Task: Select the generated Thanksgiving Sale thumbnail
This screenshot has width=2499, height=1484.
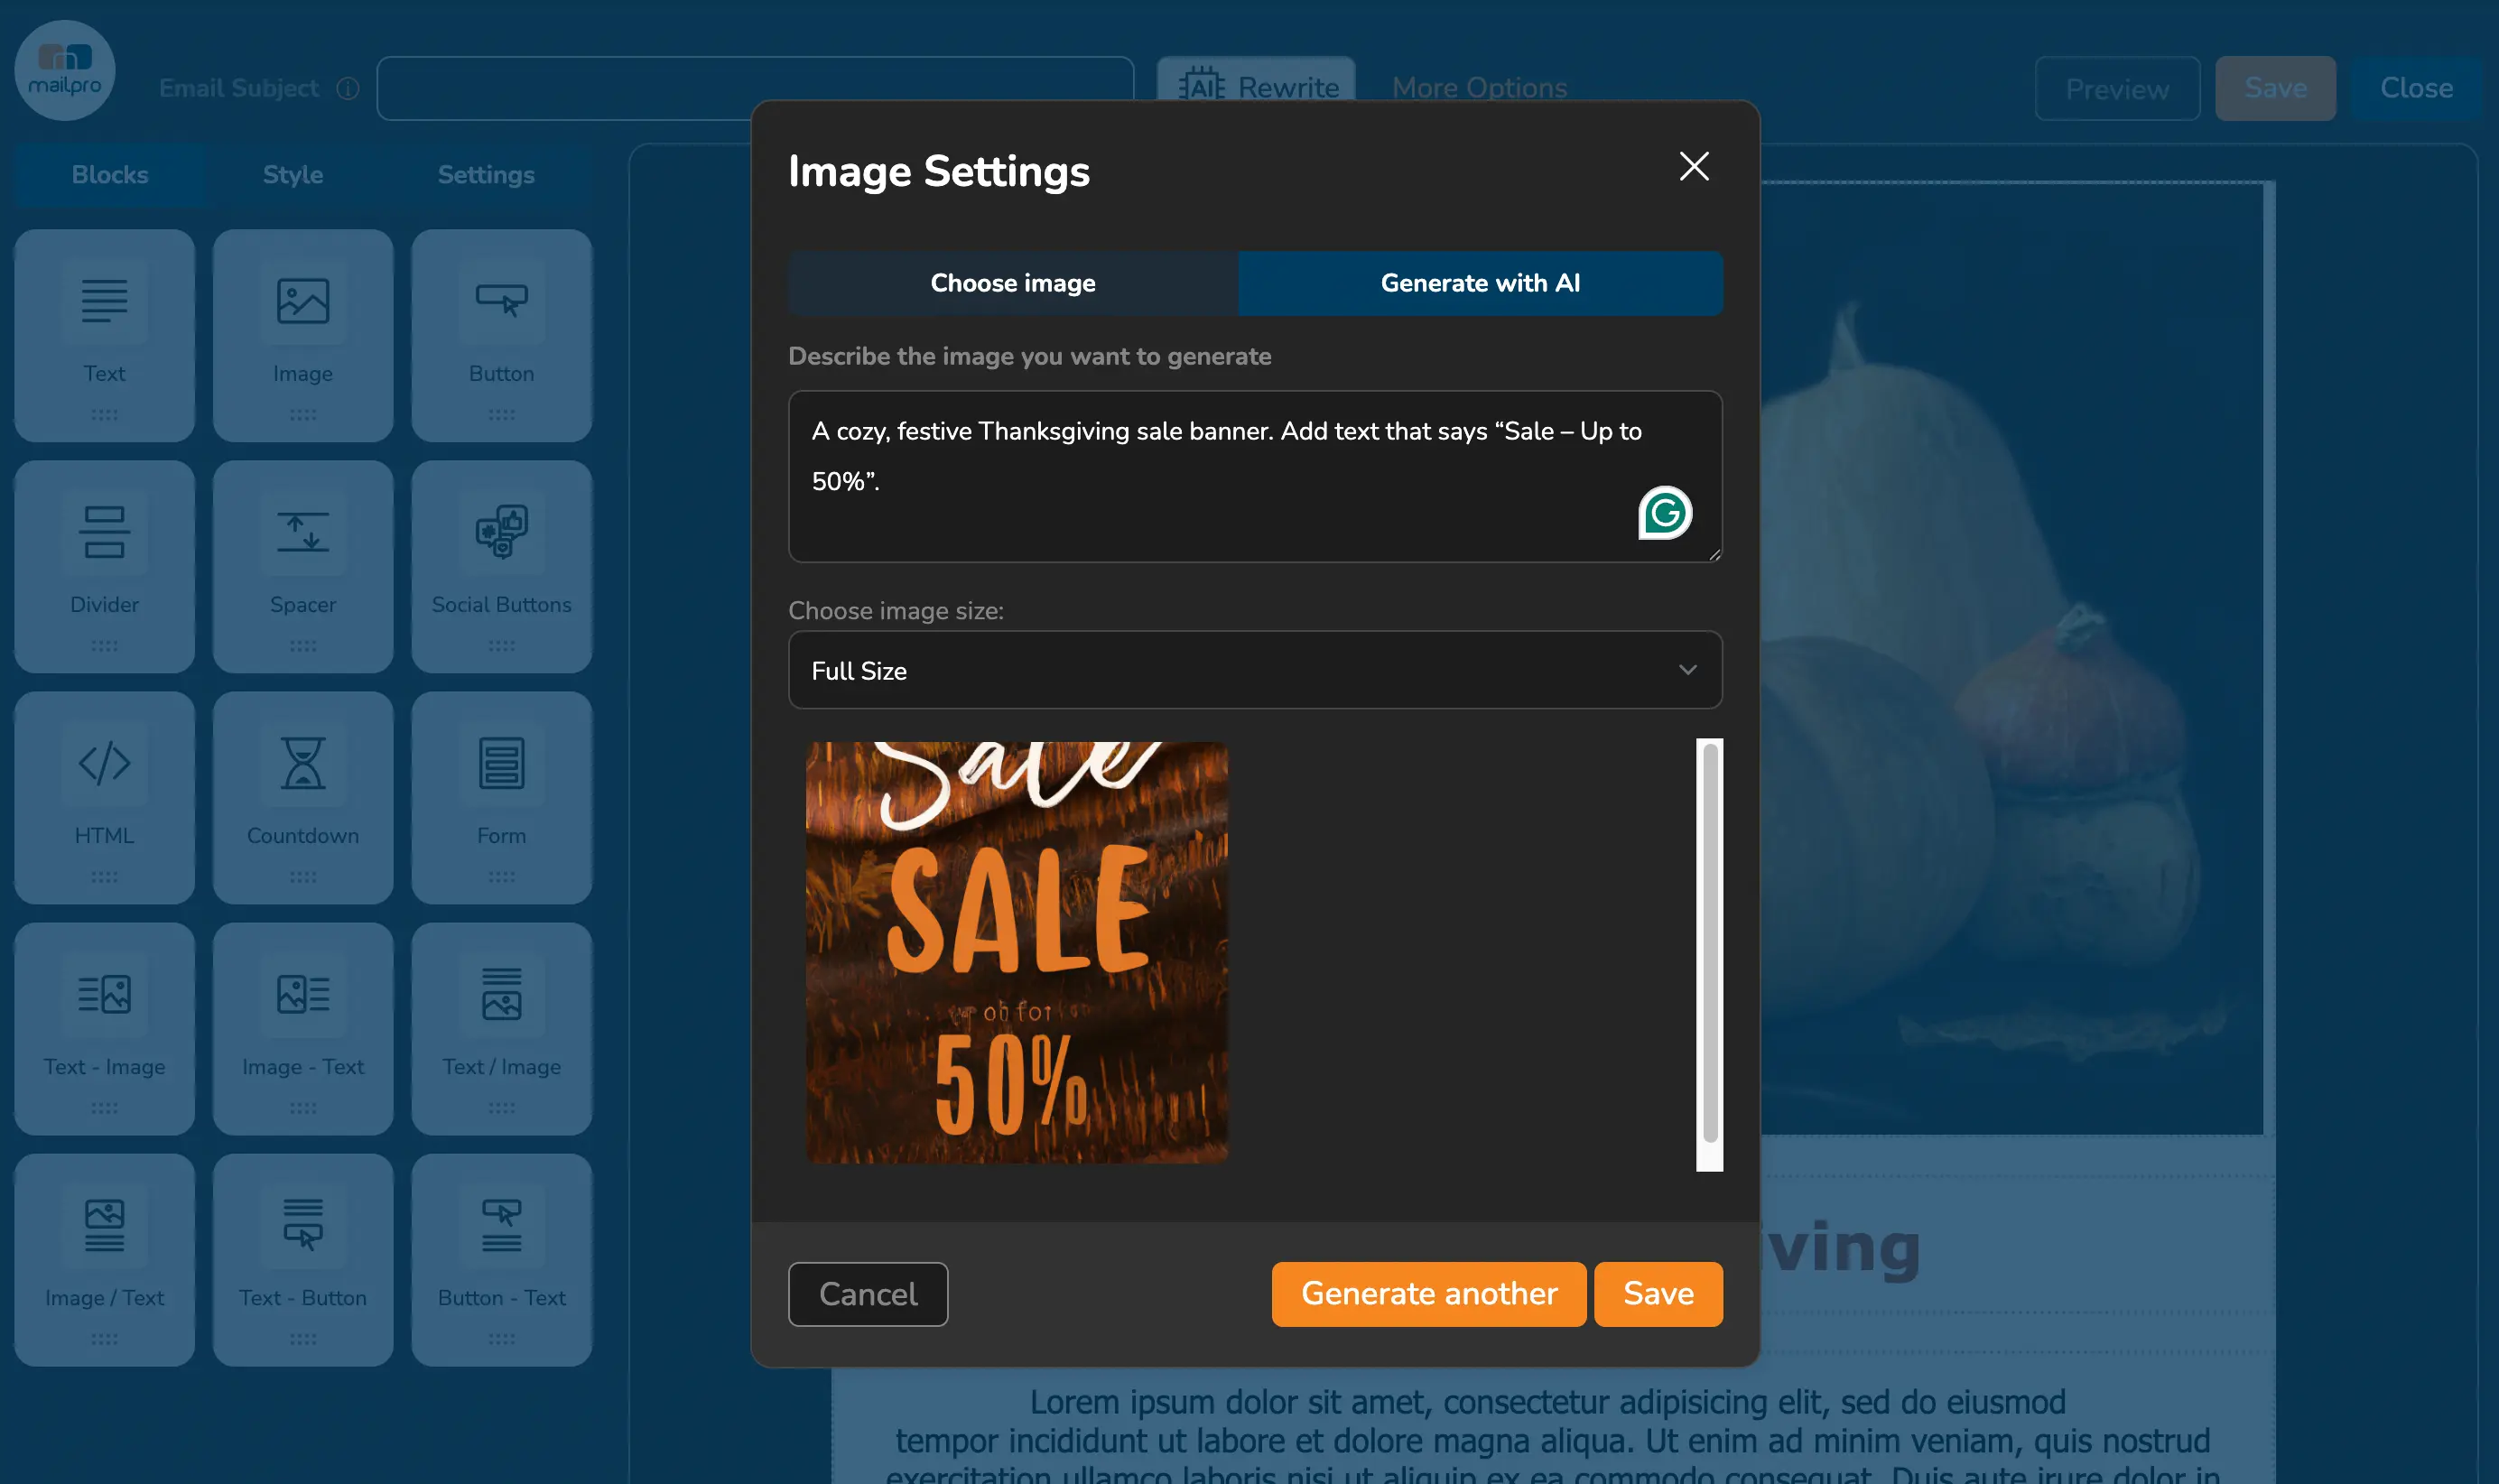Action: tap(1016, 953)
